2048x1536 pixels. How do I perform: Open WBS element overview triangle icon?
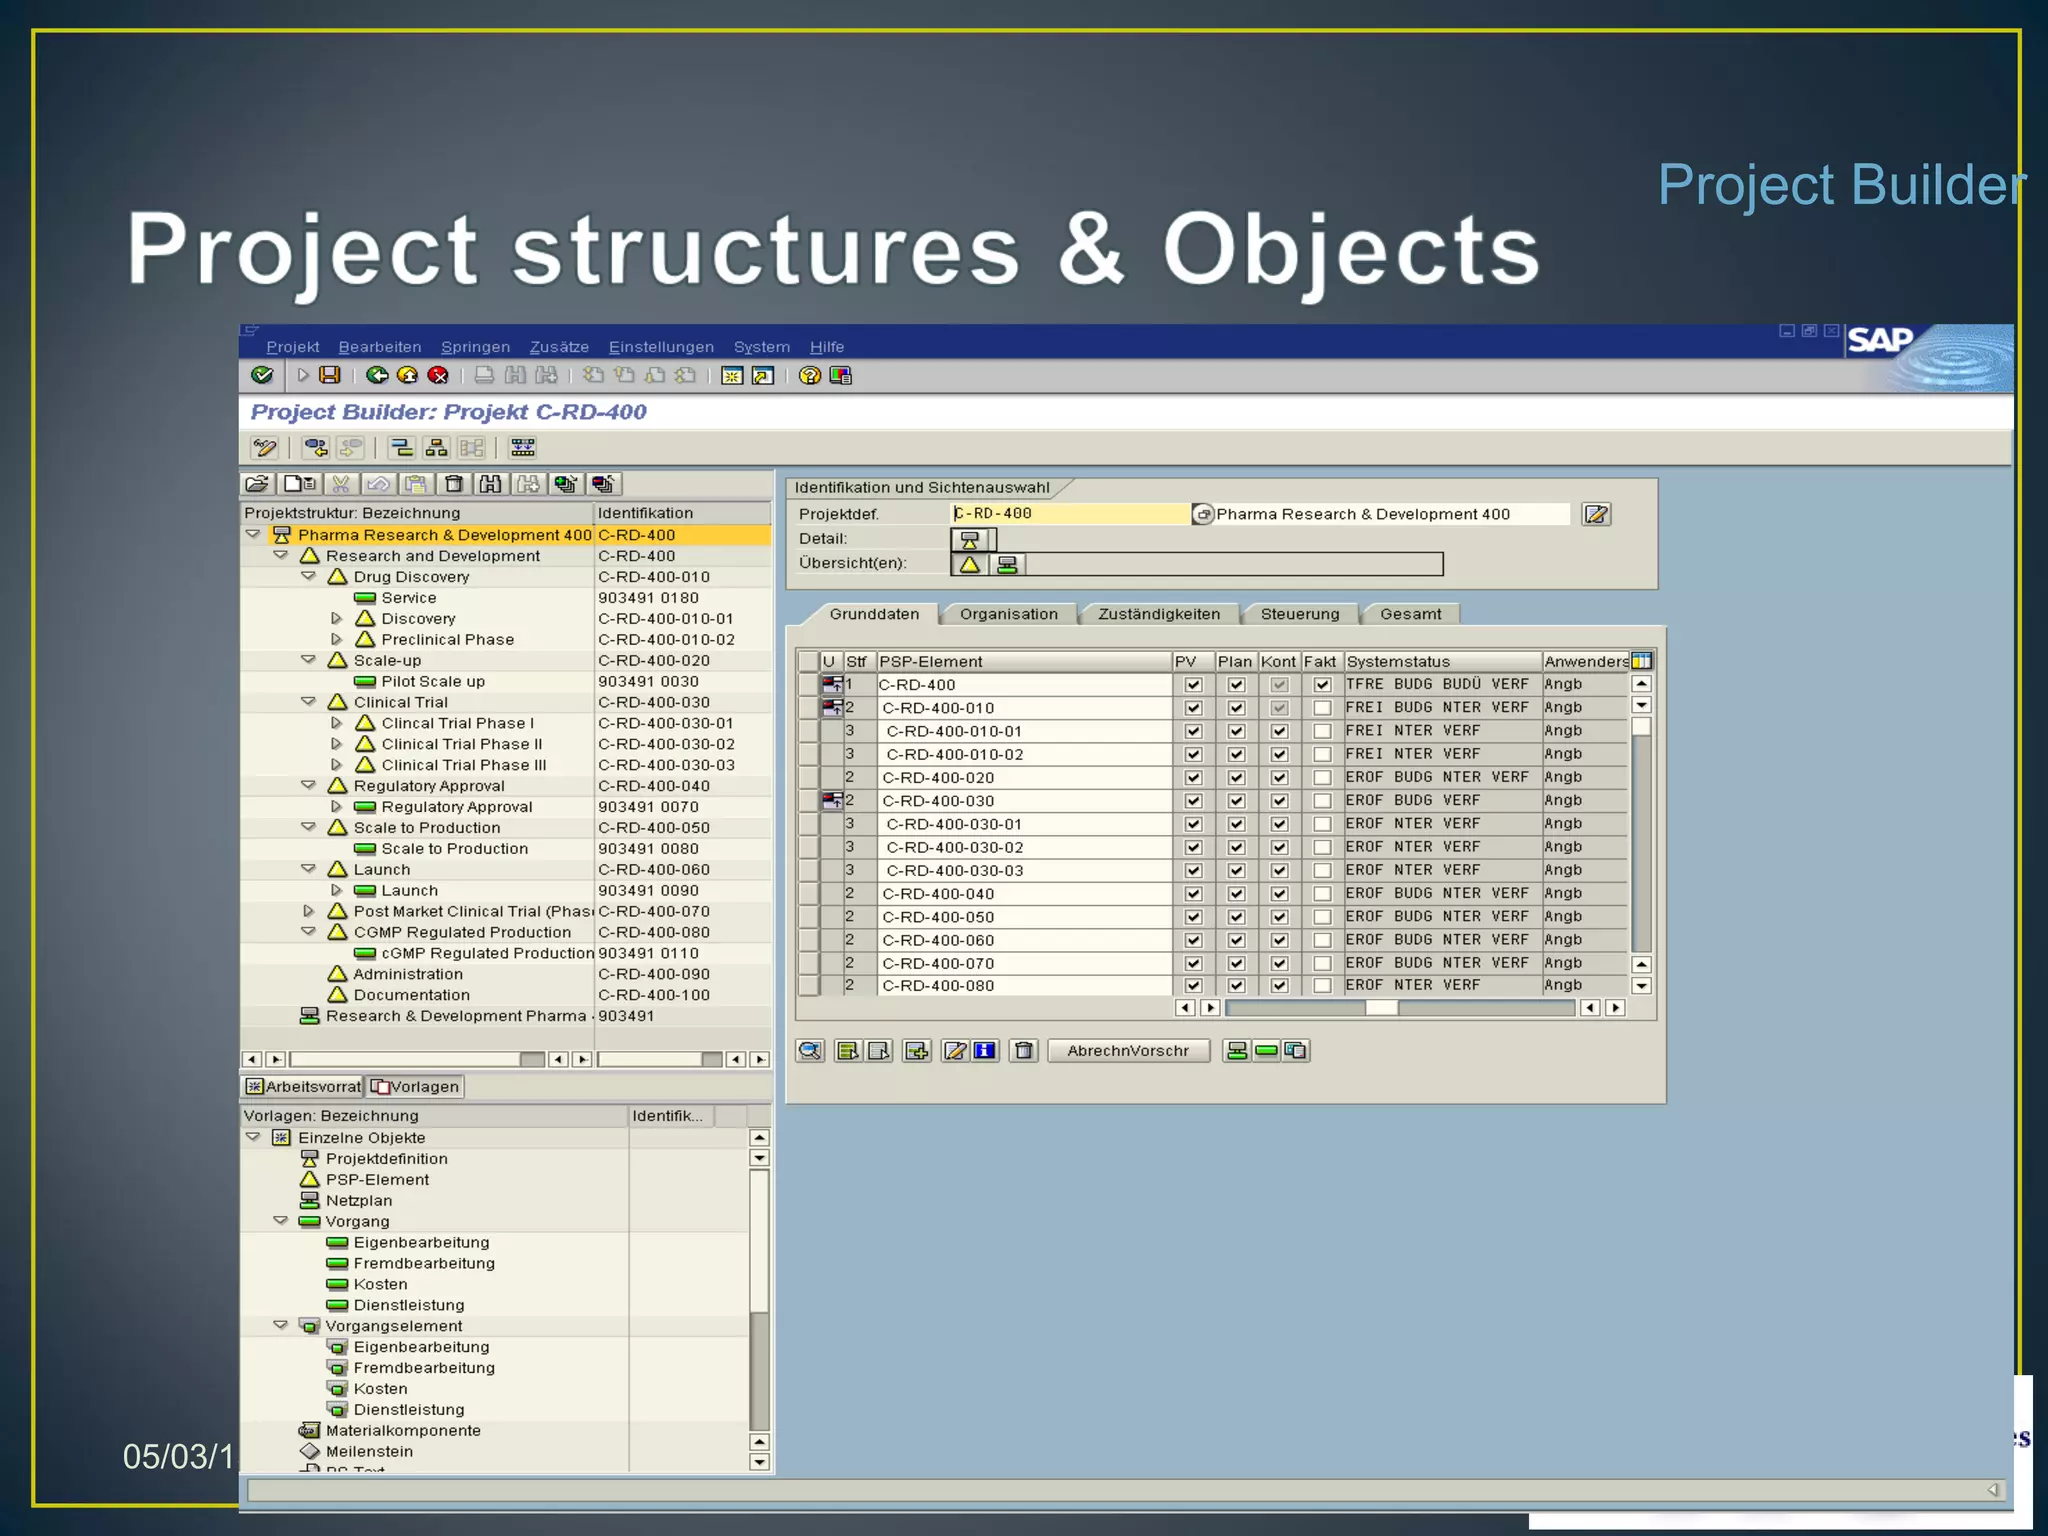click(970, 565)
